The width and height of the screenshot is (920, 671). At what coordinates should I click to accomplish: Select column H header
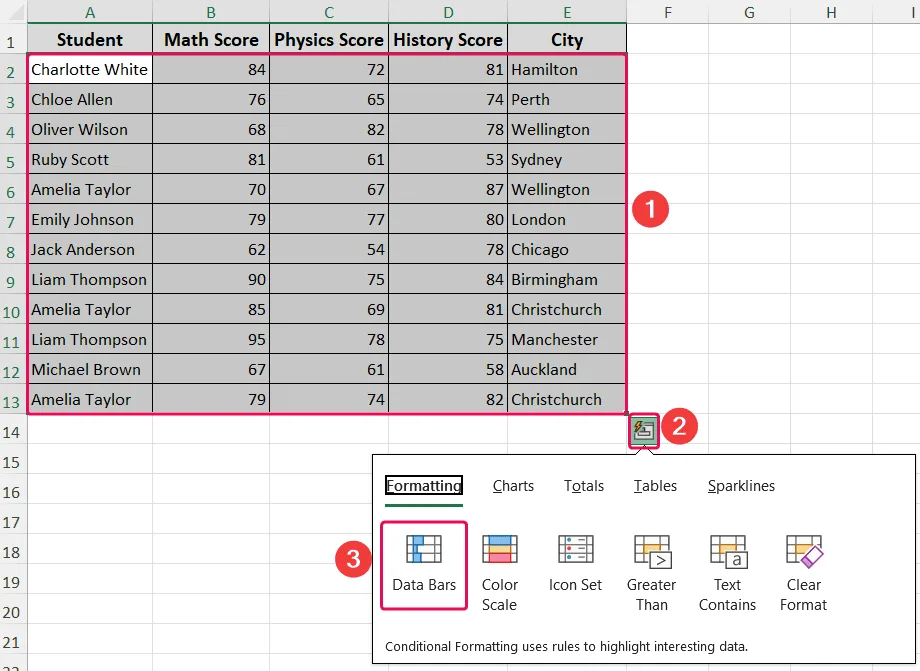pyautogui.click(x=831, y=12)
